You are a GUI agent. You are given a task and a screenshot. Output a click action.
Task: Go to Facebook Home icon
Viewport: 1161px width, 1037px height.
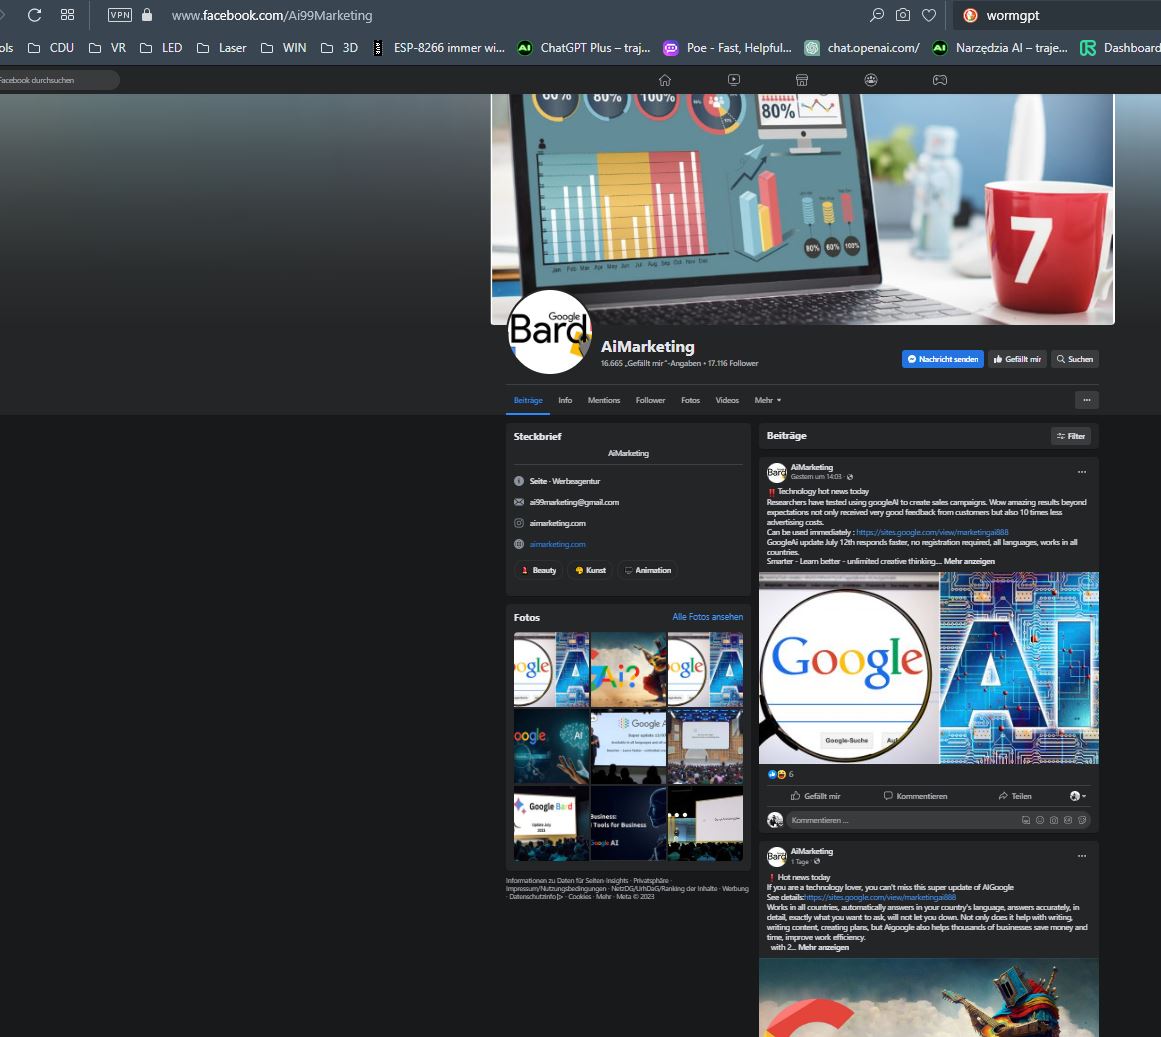665,80
